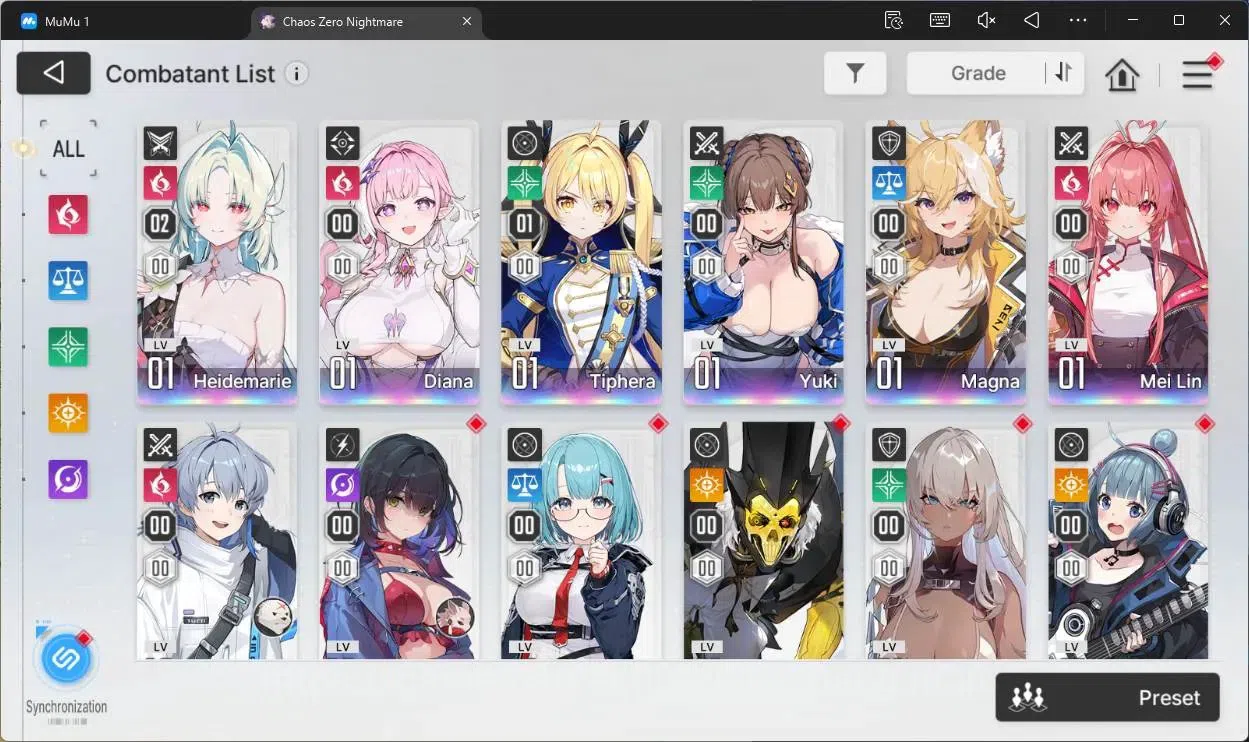Select the ALL attribute filter
Screen dimensions: 1249x742
coord(68,149)
